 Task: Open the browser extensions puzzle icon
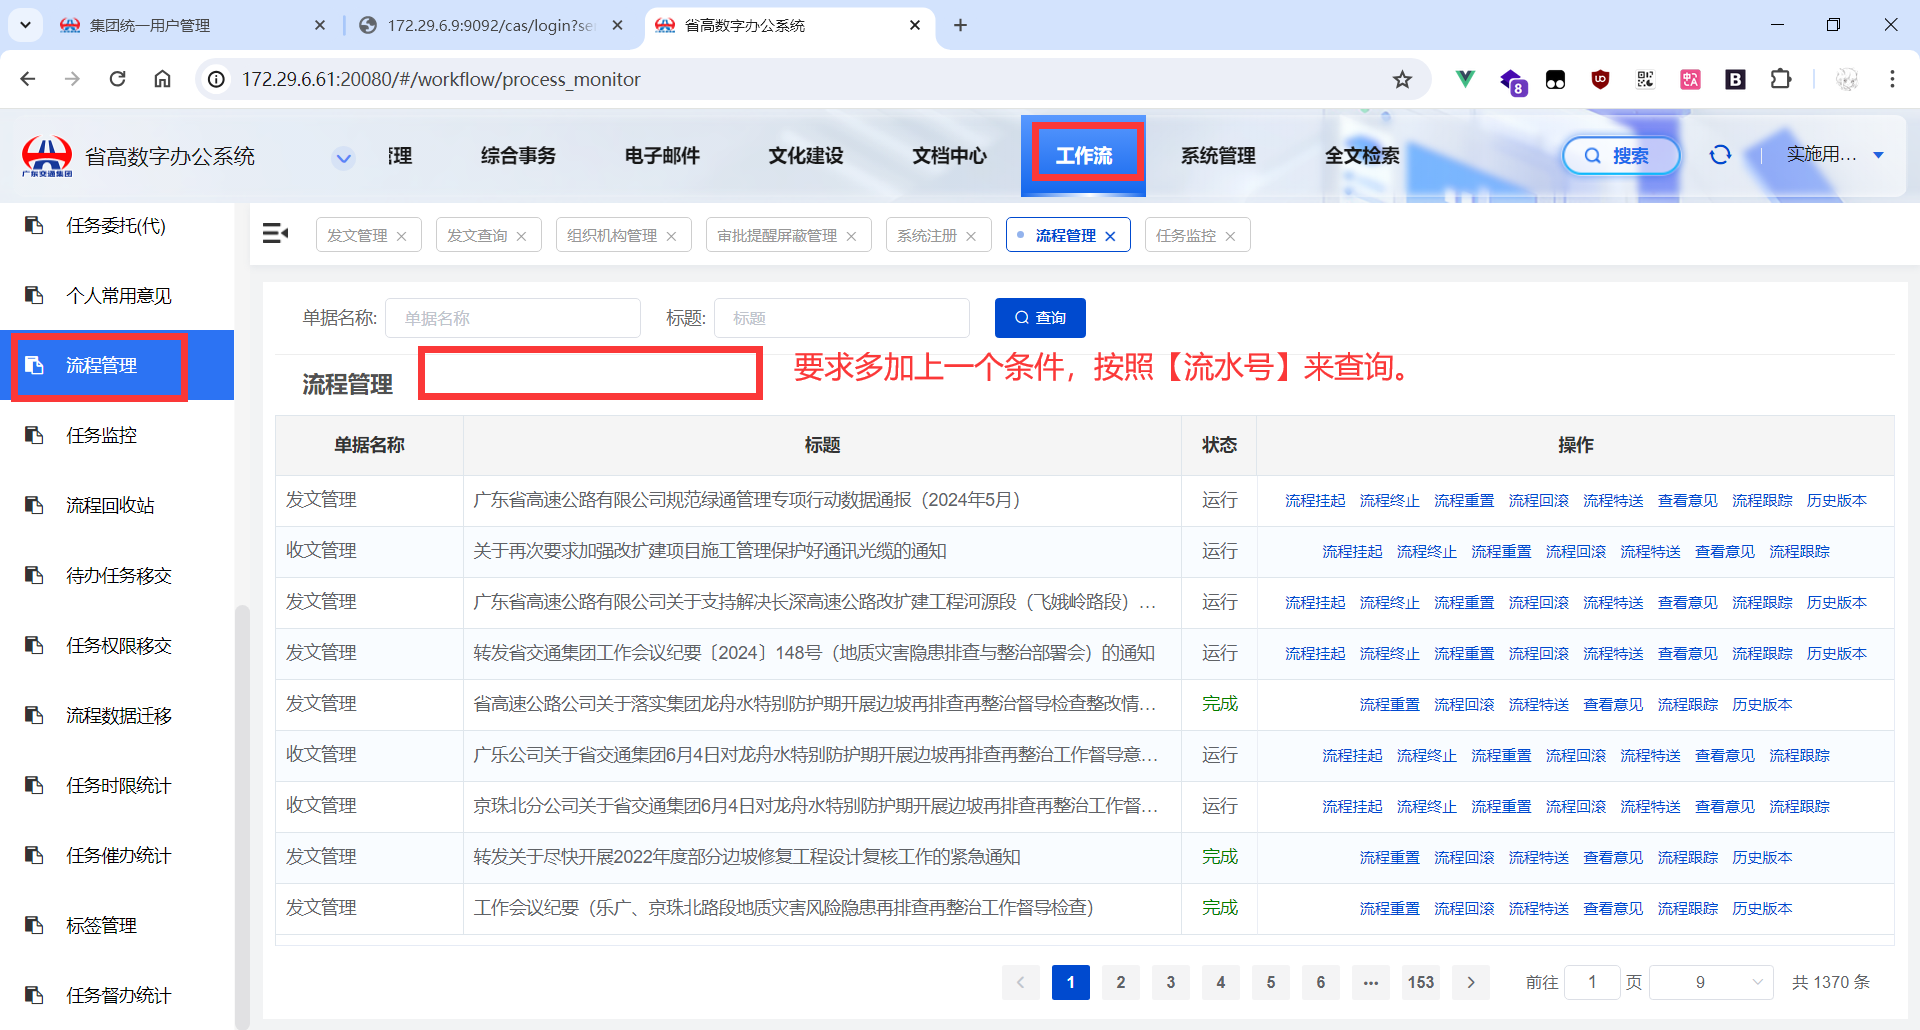[1781, 79]
